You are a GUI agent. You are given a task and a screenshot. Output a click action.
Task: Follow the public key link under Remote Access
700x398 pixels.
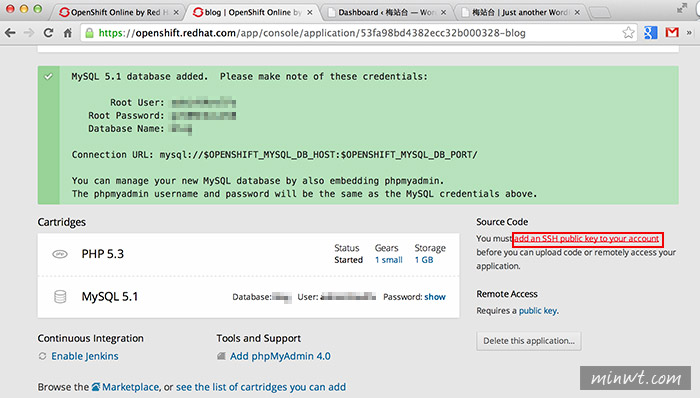coord(538,311)
